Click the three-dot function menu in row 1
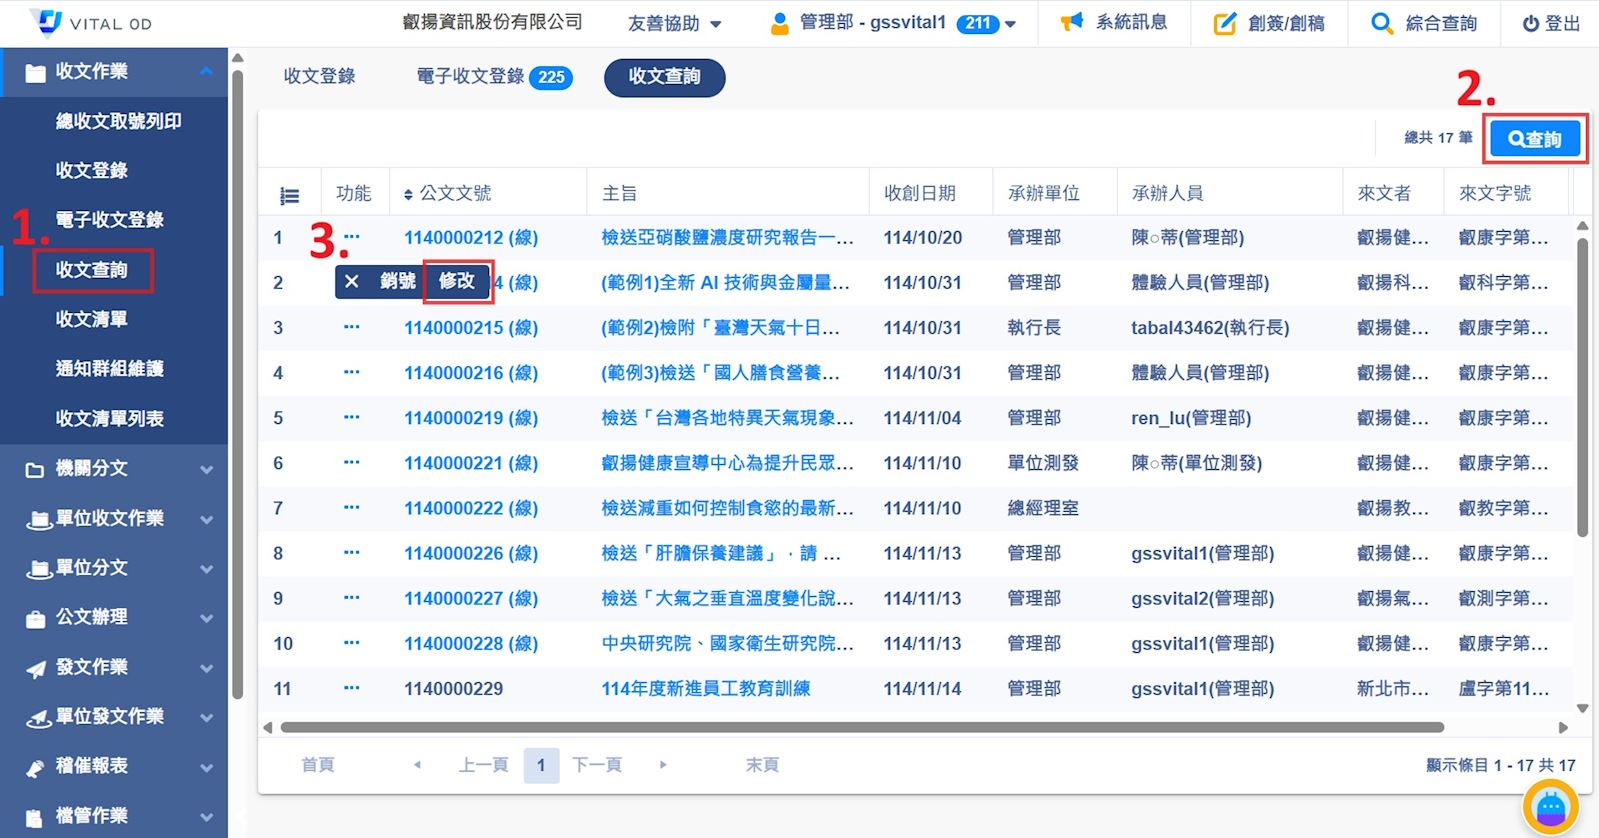1599x838 pixels. click(351, 238)
